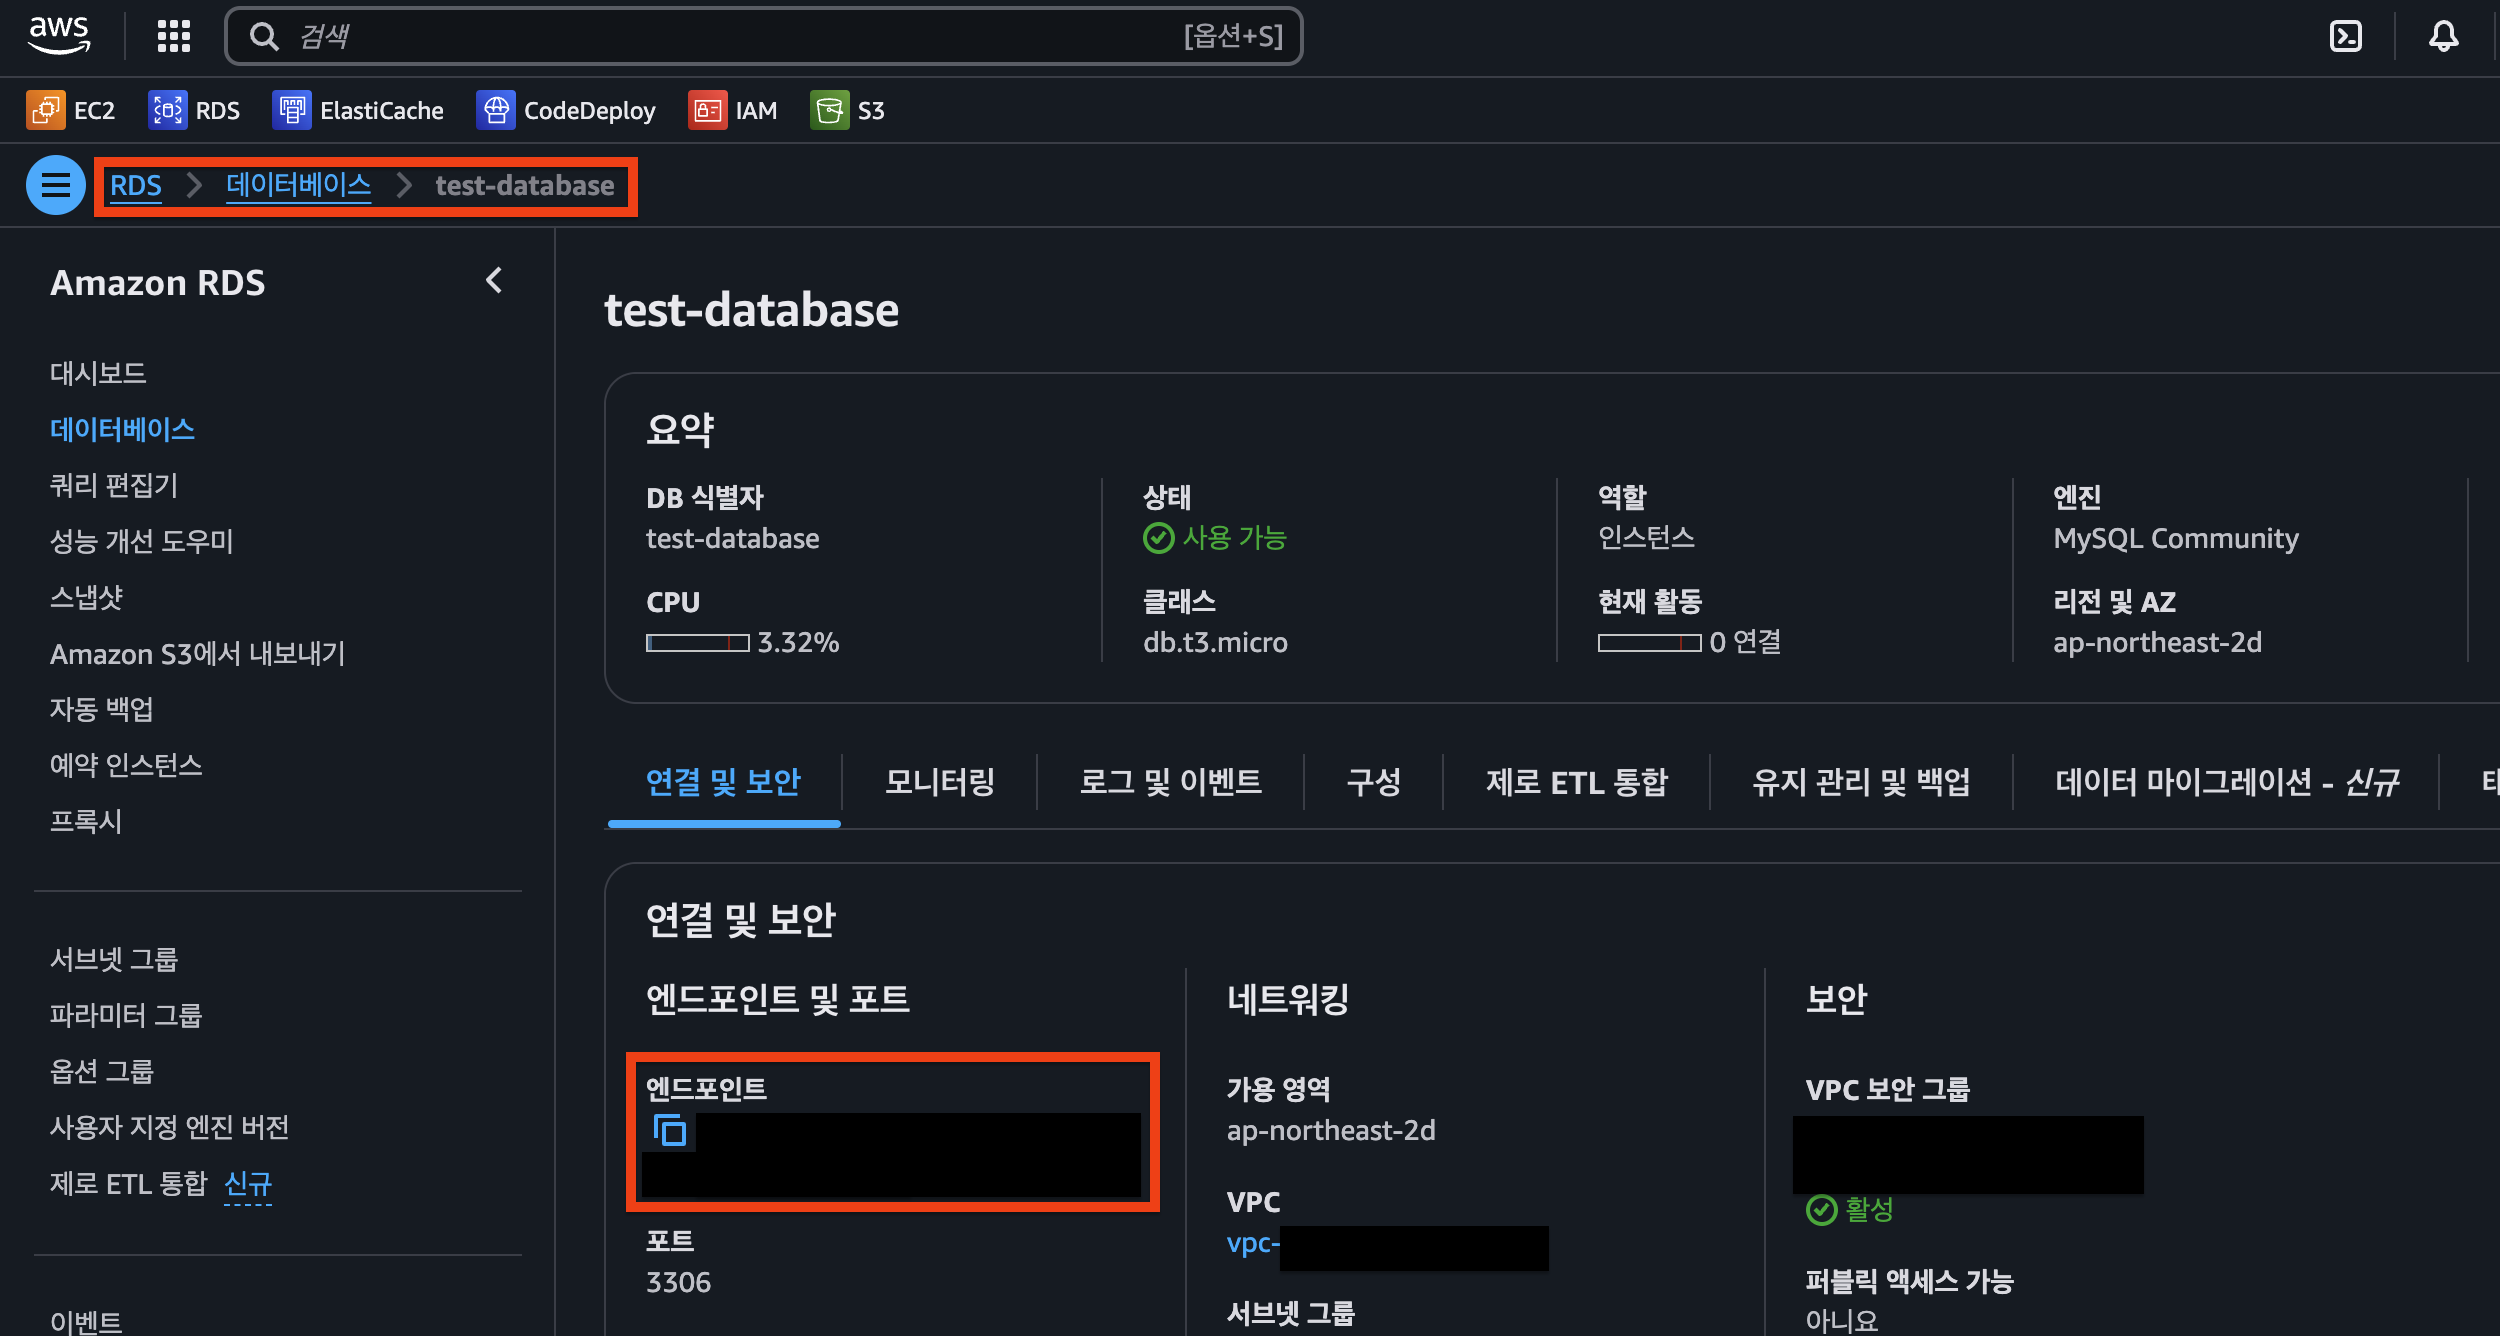
Task: Open 스냅샷 in the sidebar
Action: point(87,597)
